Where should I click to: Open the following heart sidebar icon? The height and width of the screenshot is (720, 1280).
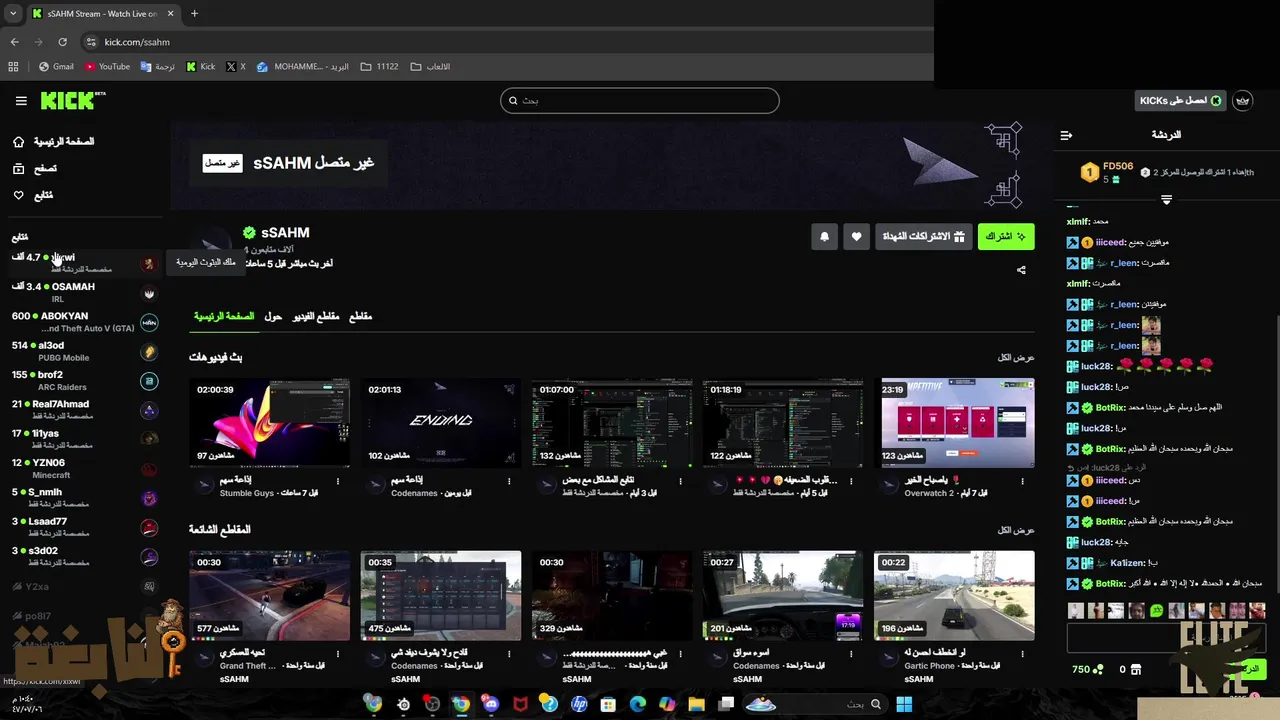[18, 195]
